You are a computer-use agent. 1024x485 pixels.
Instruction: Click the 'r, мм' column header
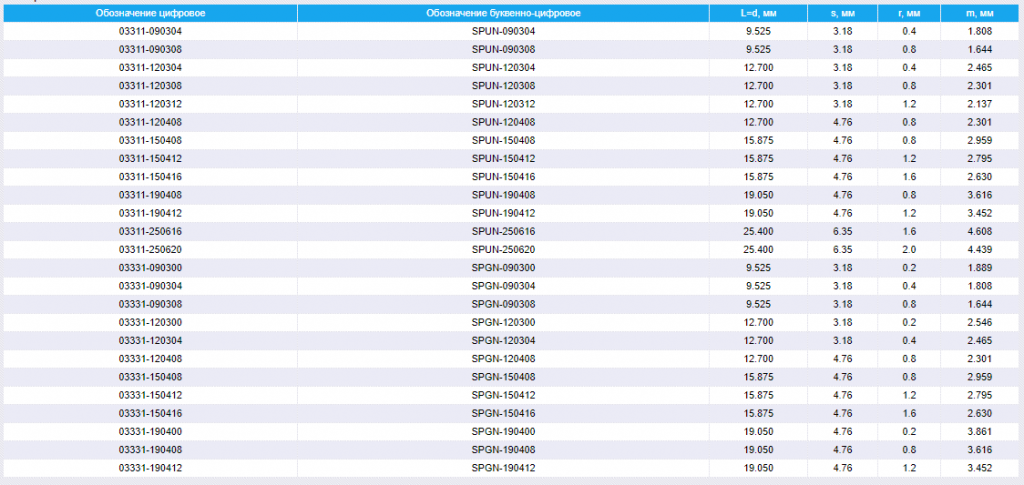coord(909,13)
